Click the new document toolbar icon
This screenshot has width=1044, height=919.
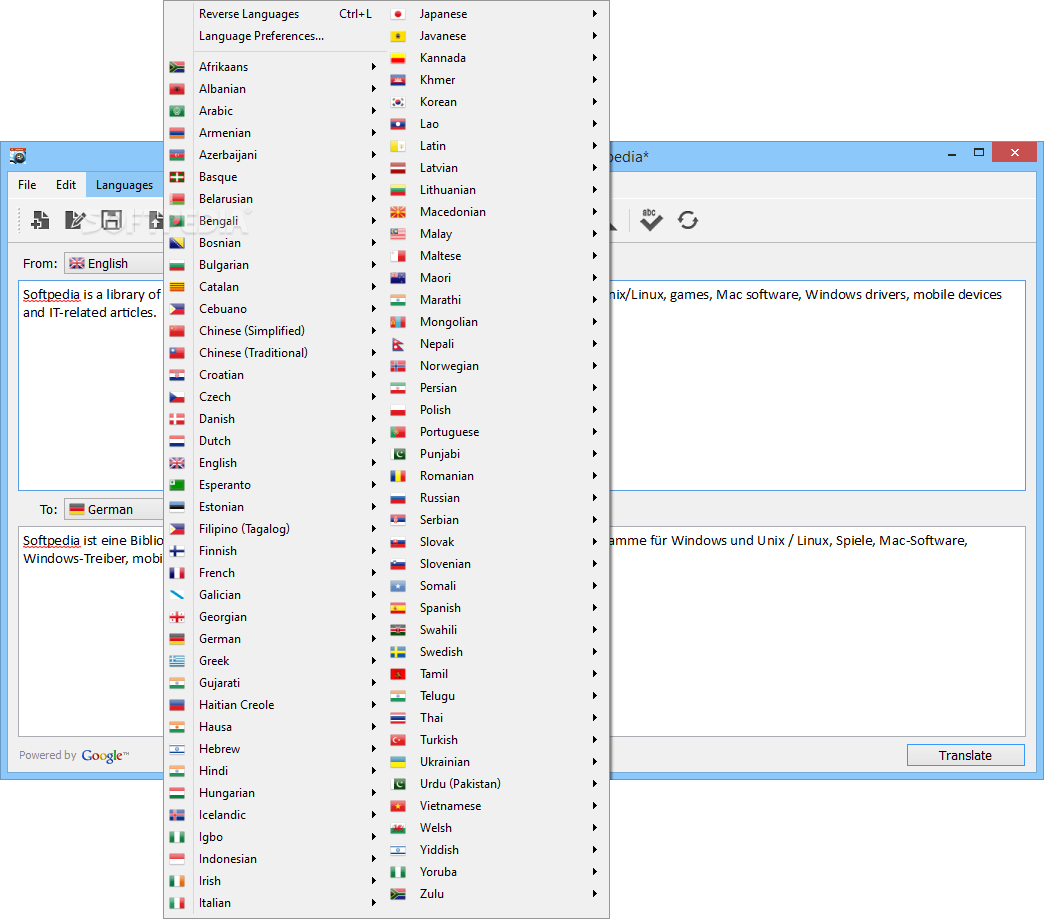tap(40, 220)
